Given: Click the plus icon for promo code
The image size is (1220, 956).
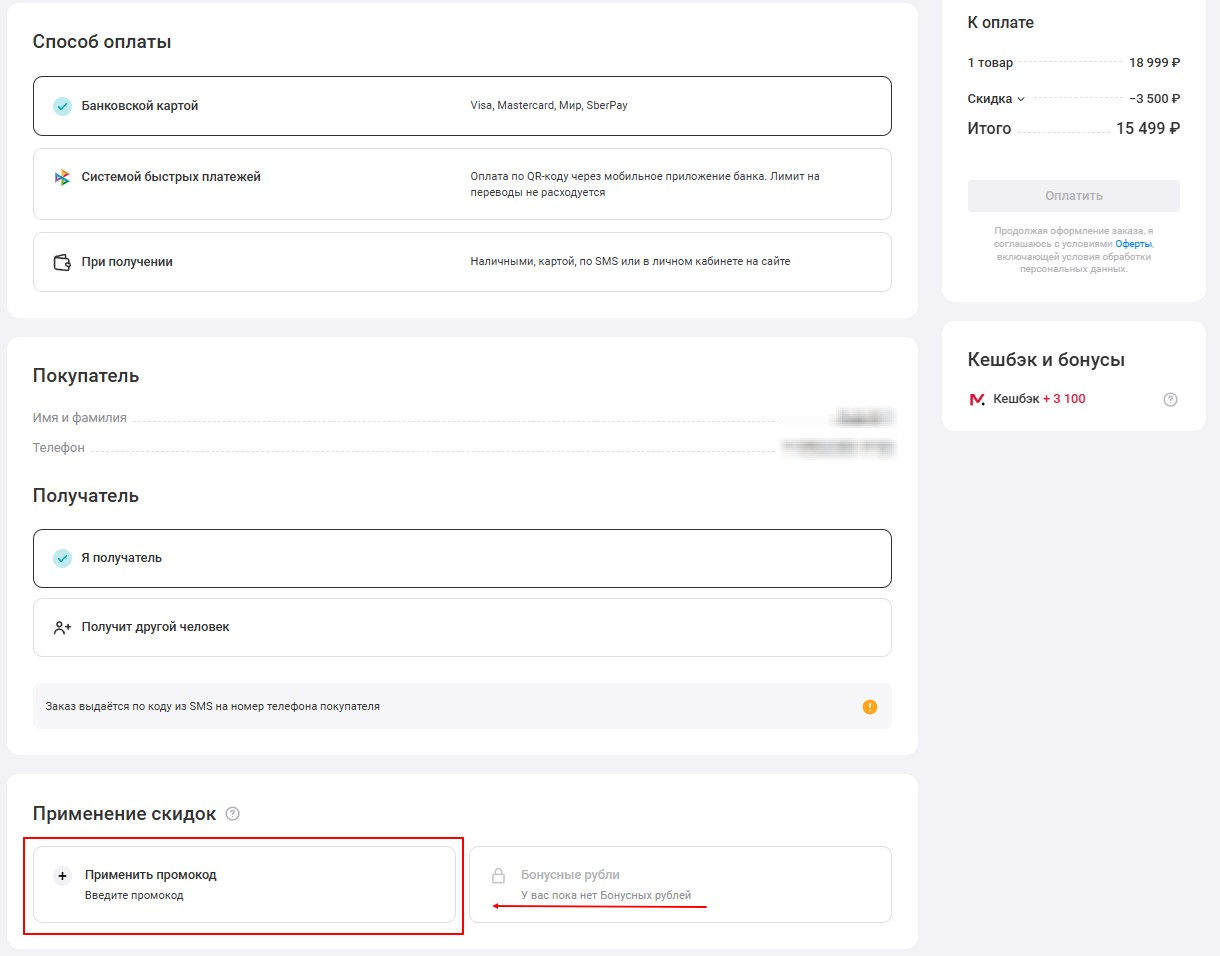Looking at the screenshot, I should [62, 876].
